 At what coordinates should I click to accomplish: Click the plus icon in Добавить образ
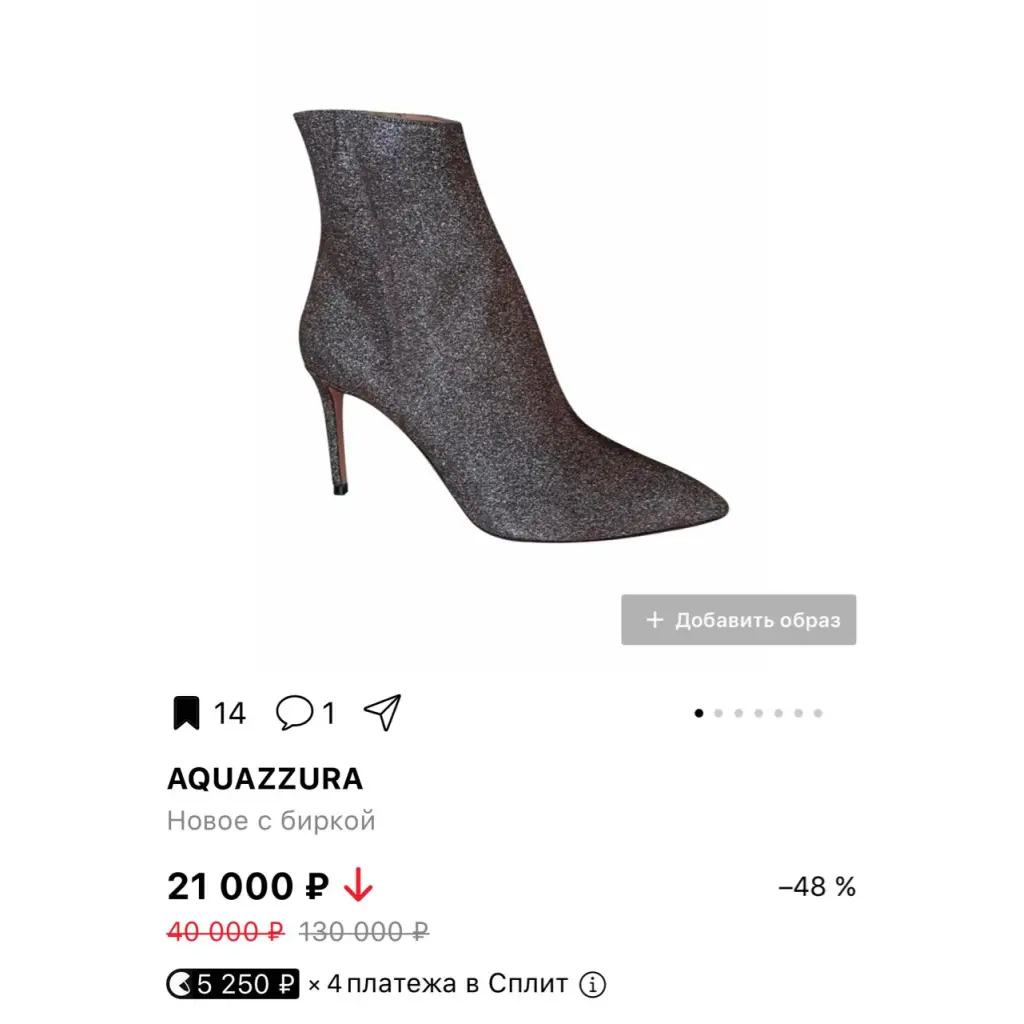[x=654, y=620]
